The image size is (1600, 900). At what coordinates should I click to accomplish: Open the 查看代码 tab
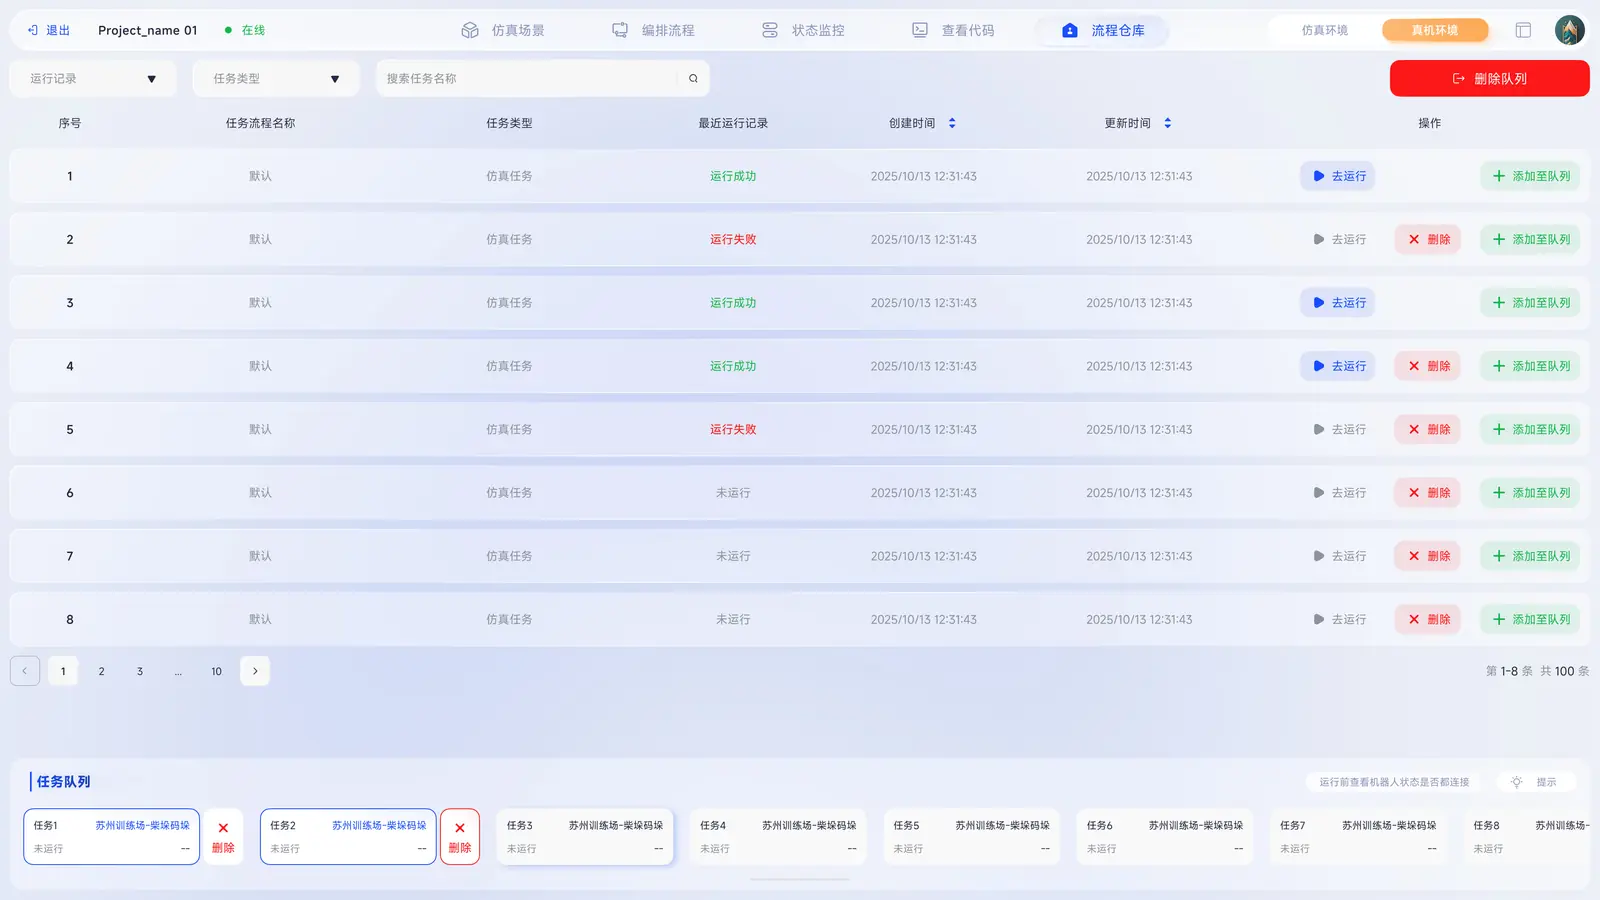pyautogui.click(x=953, y=30)
